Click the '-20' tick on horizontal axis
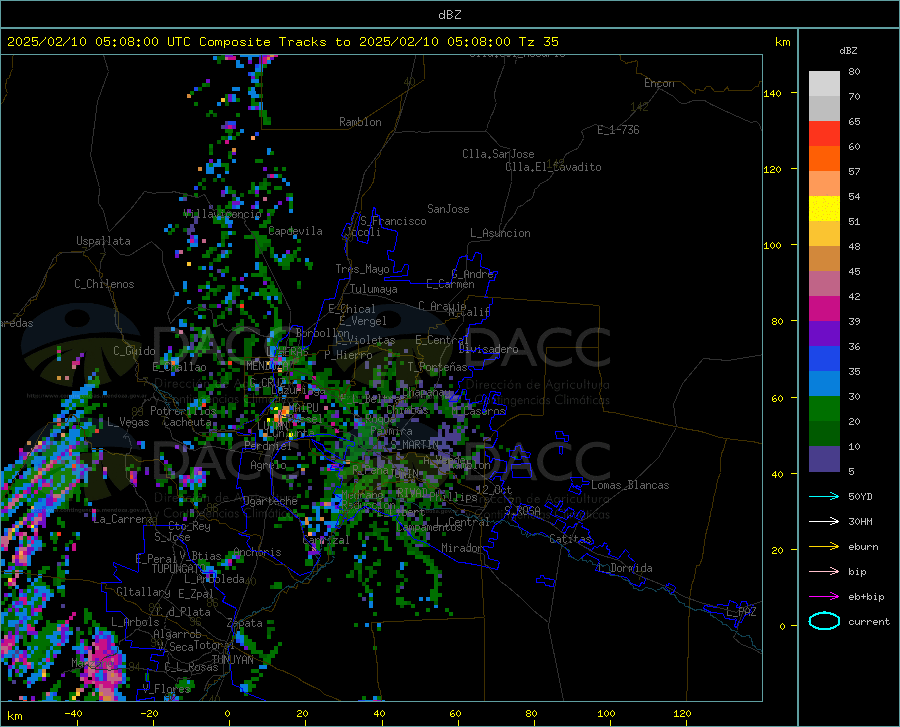Screen dimensions: 900x727 (x=149, y=713)
